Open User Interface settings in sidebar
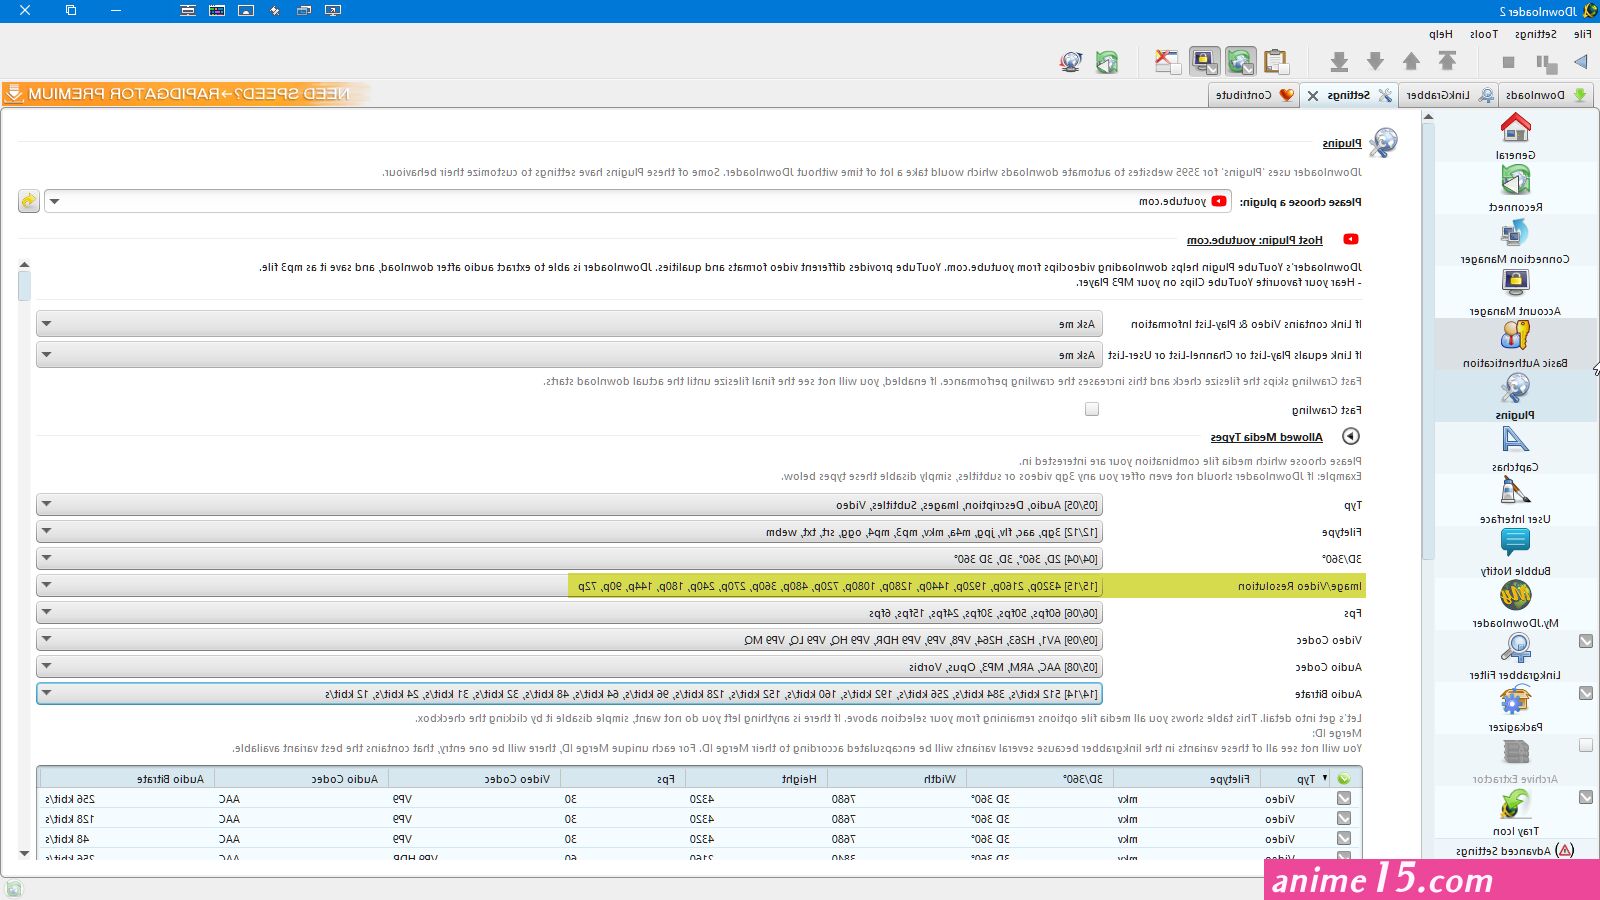The image size is (1600, 900). 1516,500
